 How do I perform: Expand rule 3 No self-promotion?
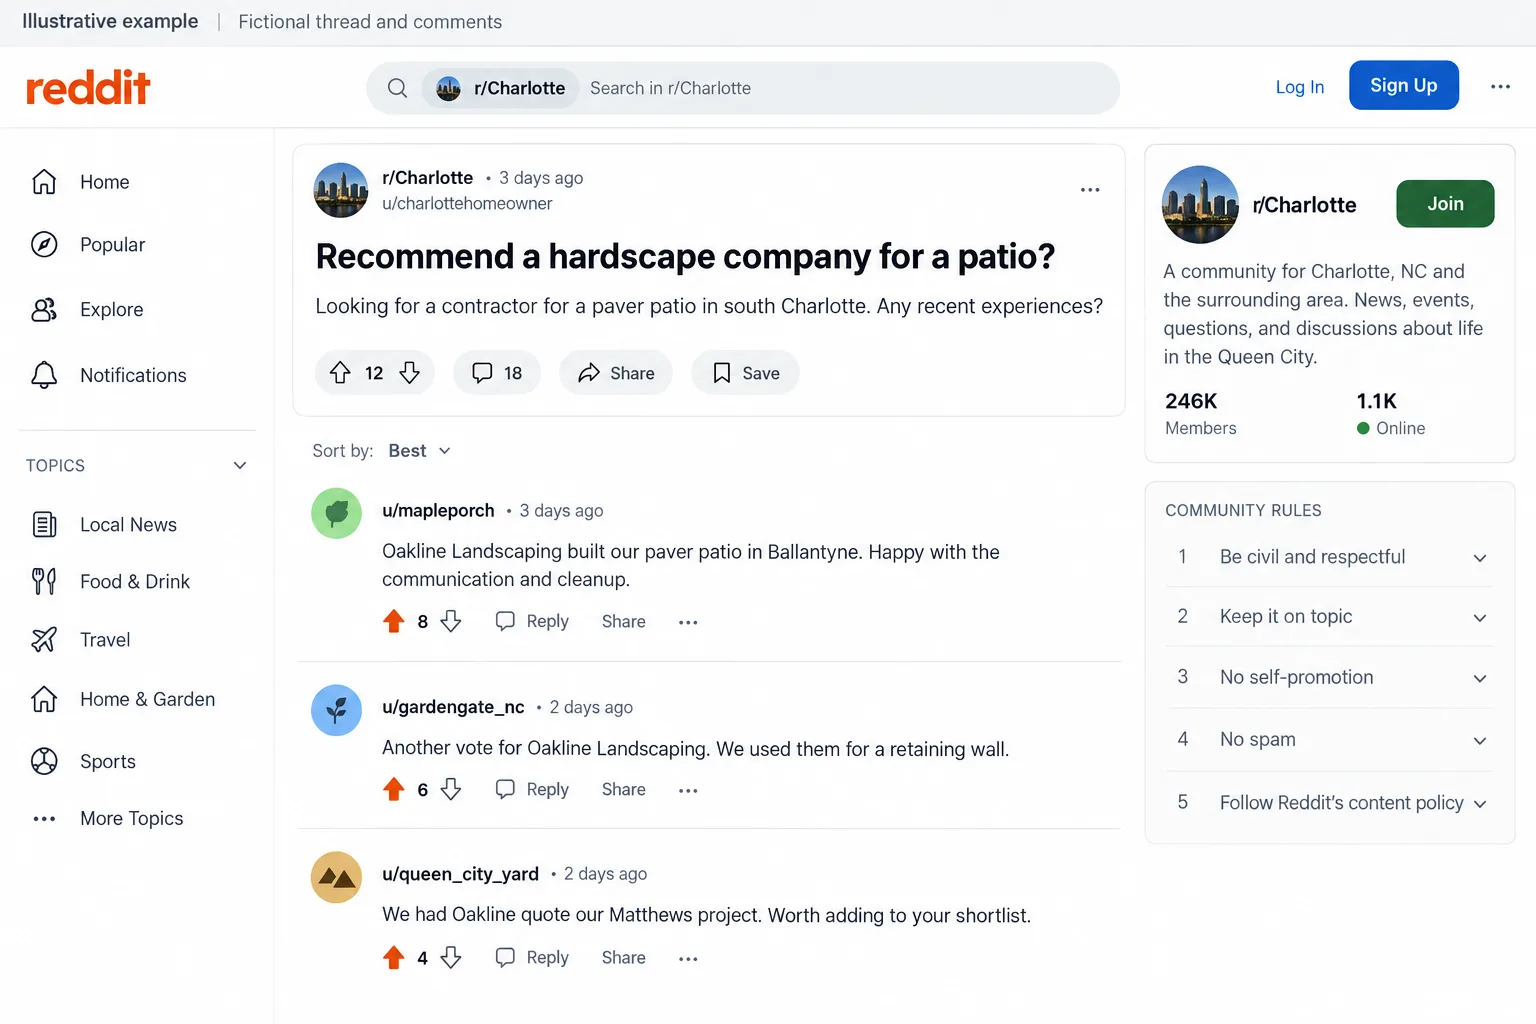[1480, 679]
